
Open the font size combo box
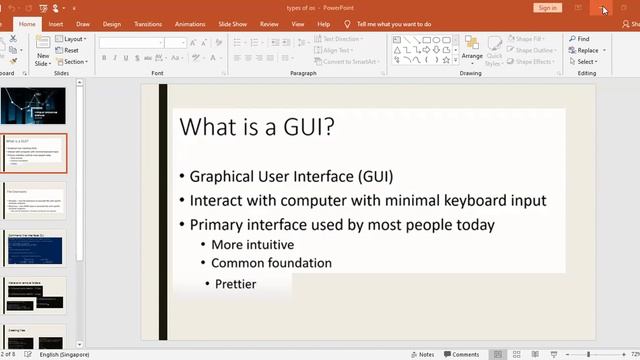pos(176,42)
